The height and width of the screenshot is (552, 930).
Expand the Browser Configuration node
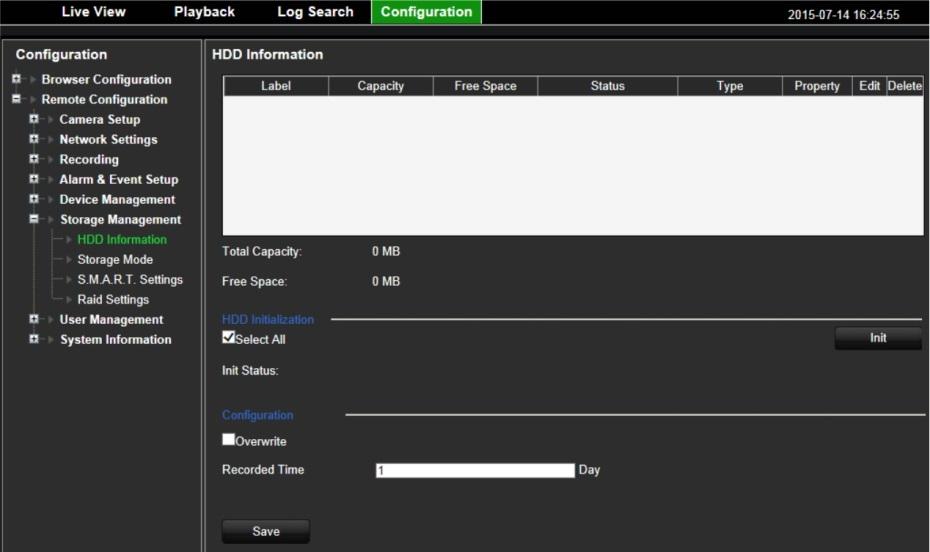coord(16,79)
